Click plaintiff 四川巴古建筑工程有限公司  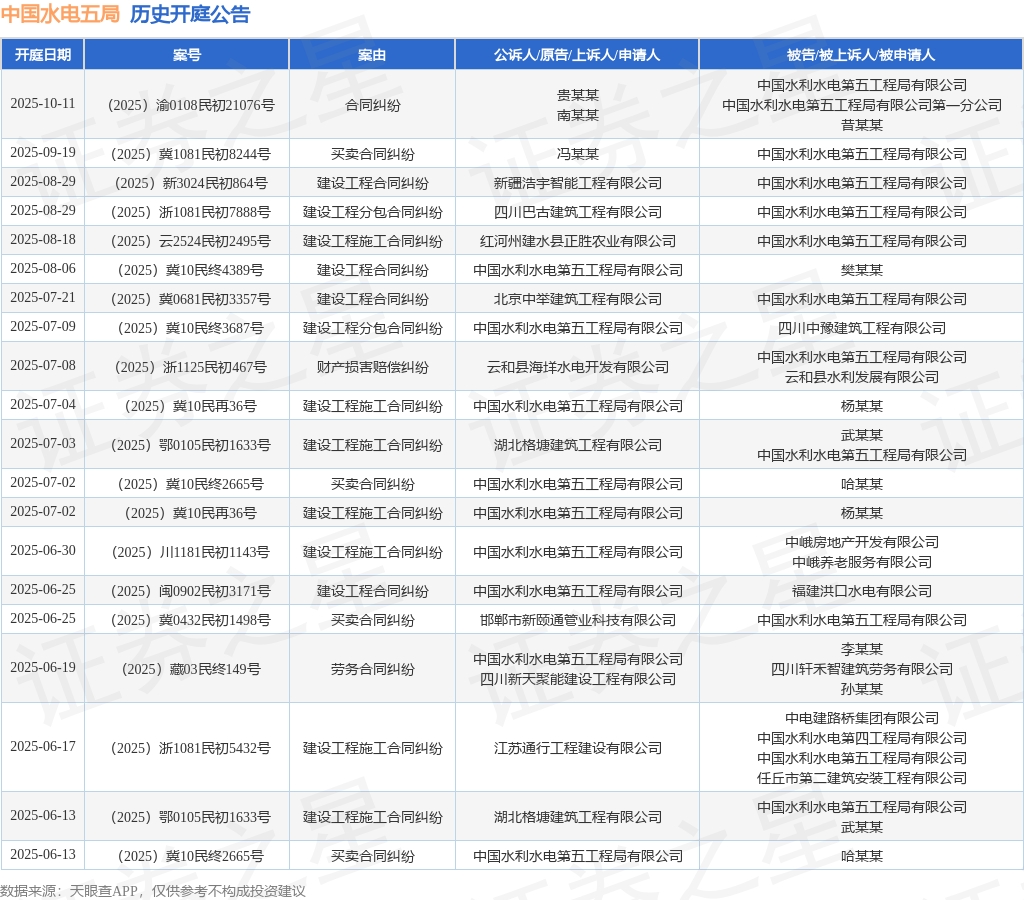[578, 212]
